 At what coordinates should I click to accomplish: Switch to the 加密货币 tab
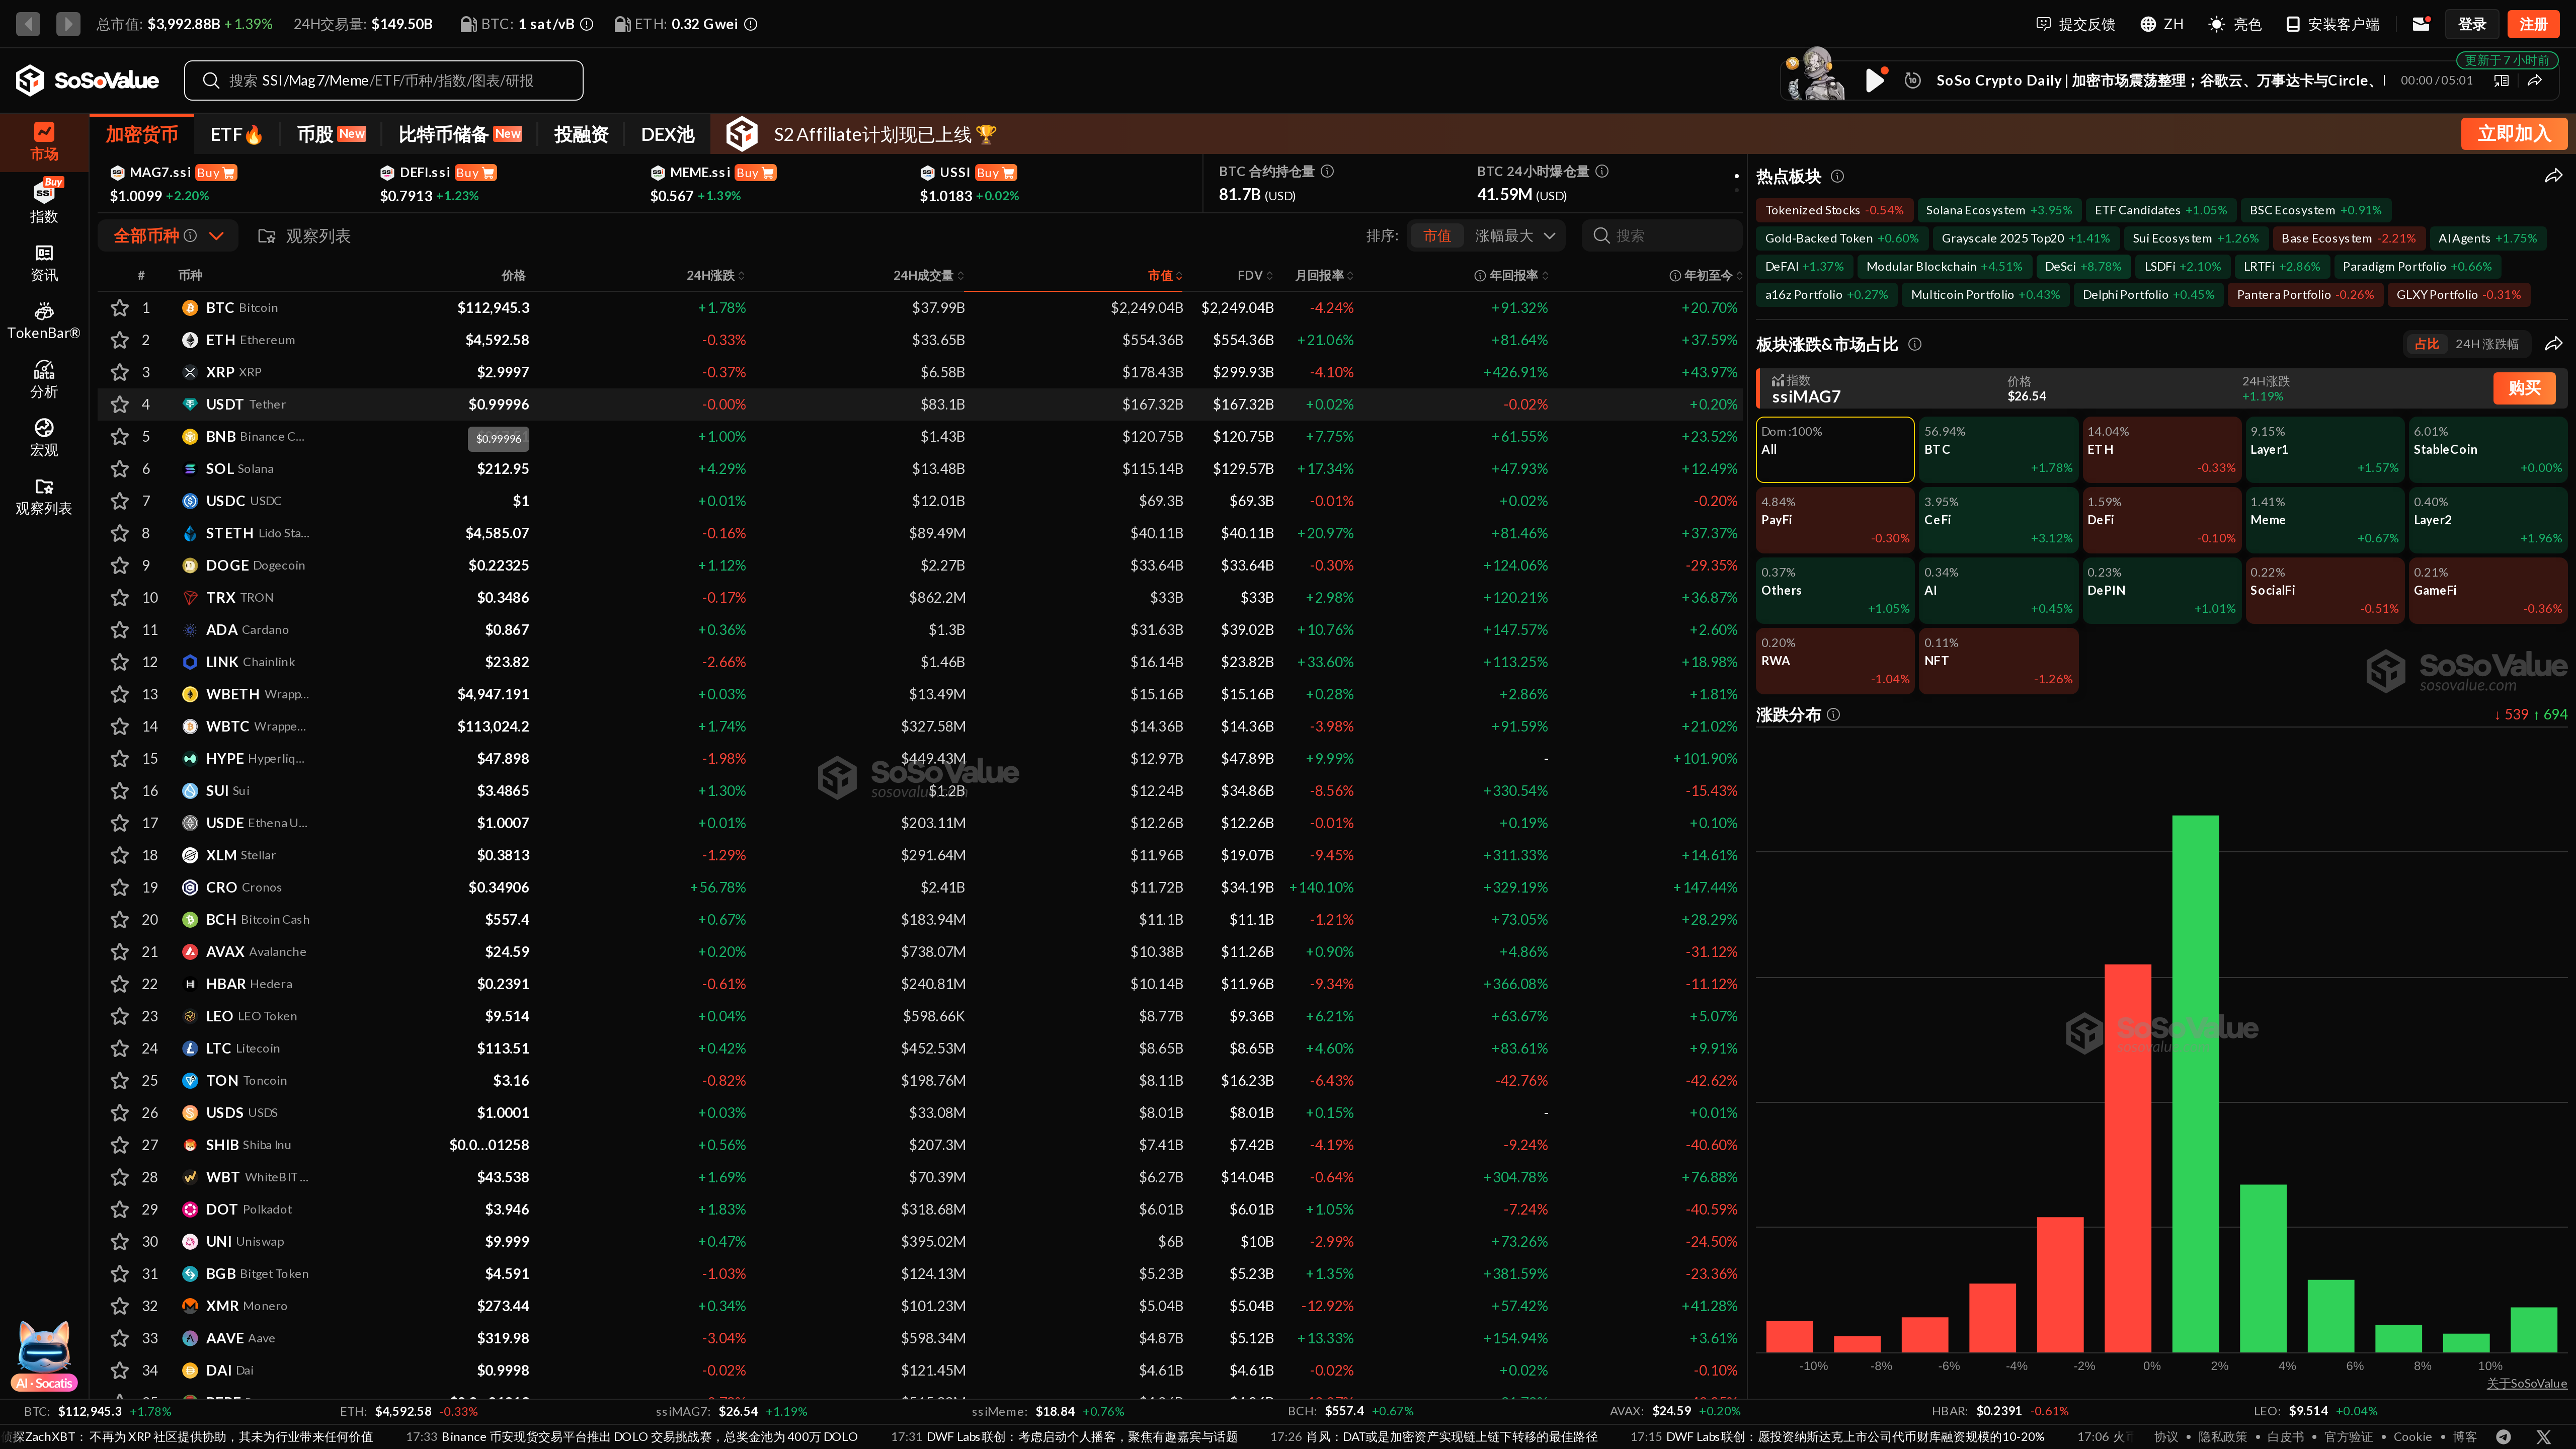pyautogui.click(x=142, y=134)
